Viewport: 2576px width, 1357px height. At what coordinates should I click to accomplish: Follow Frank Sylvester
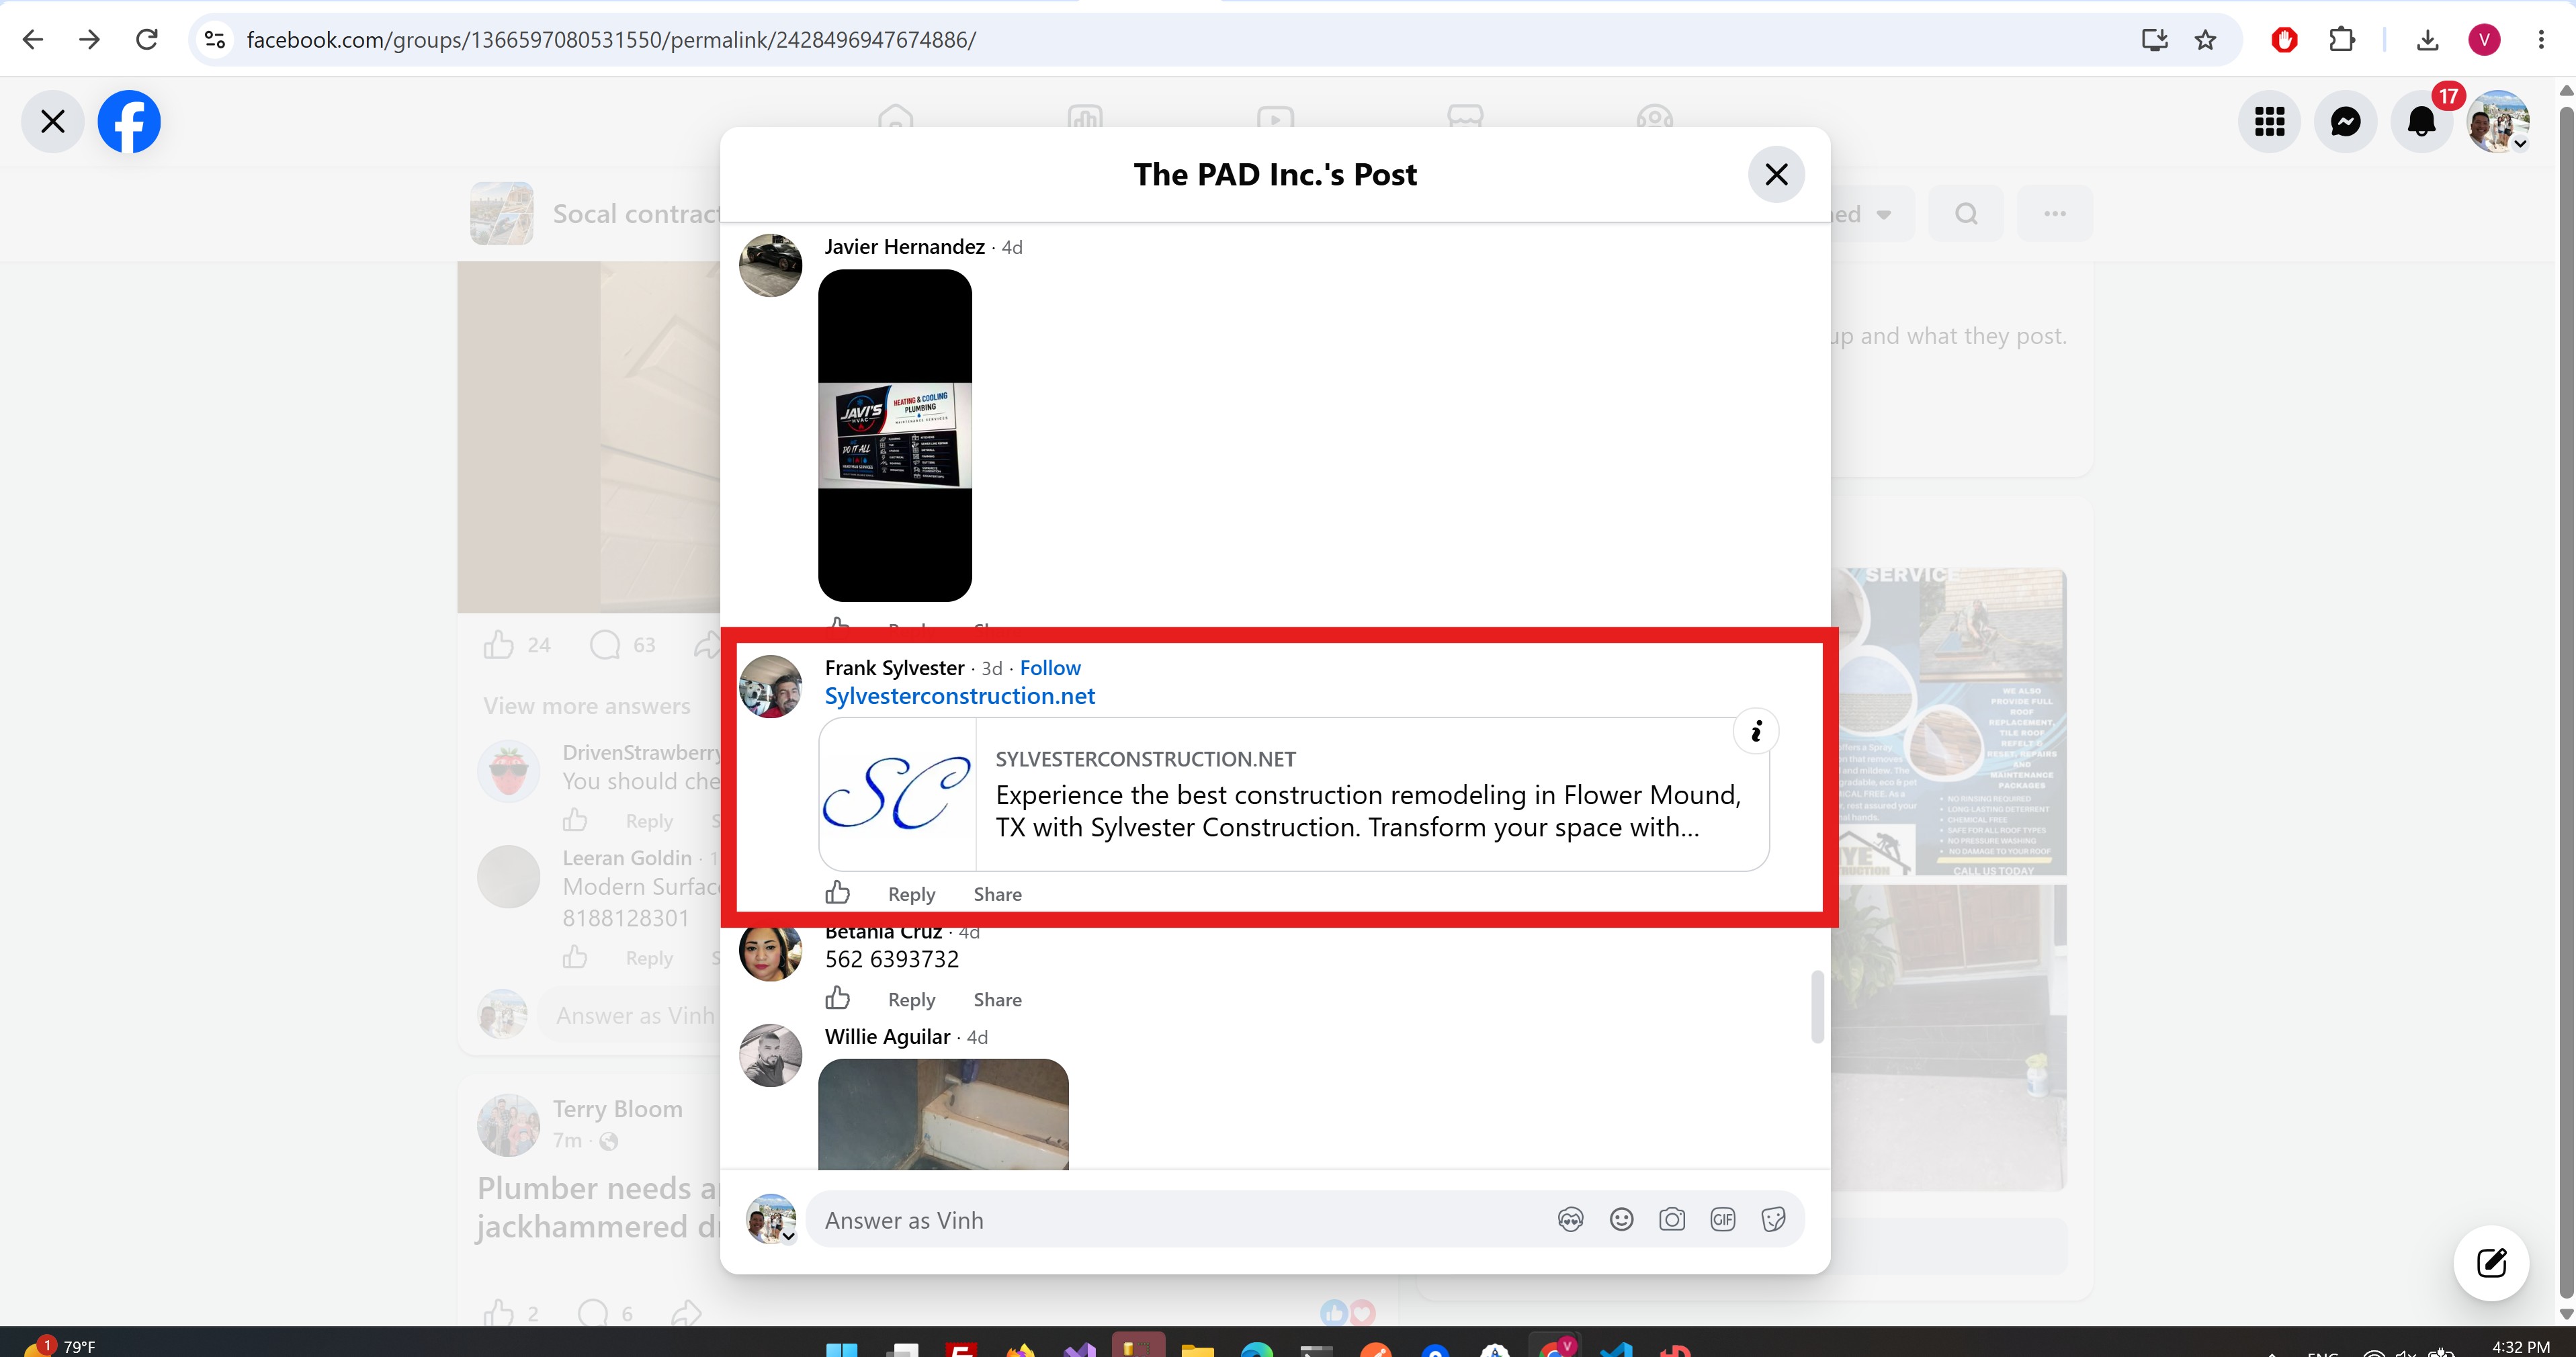[1050, 667]
